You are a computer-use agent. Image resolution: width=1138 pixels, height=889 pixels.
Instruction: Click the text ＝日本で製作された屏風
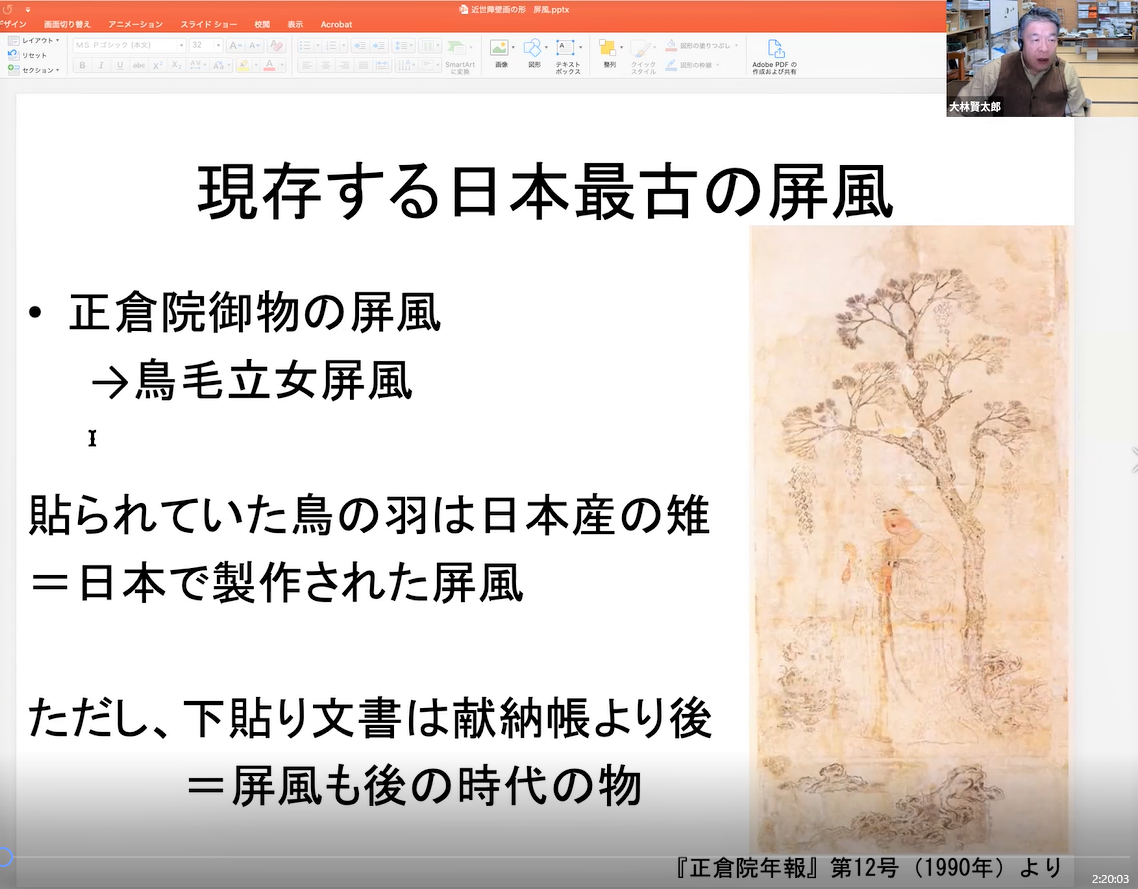[277, 582]
